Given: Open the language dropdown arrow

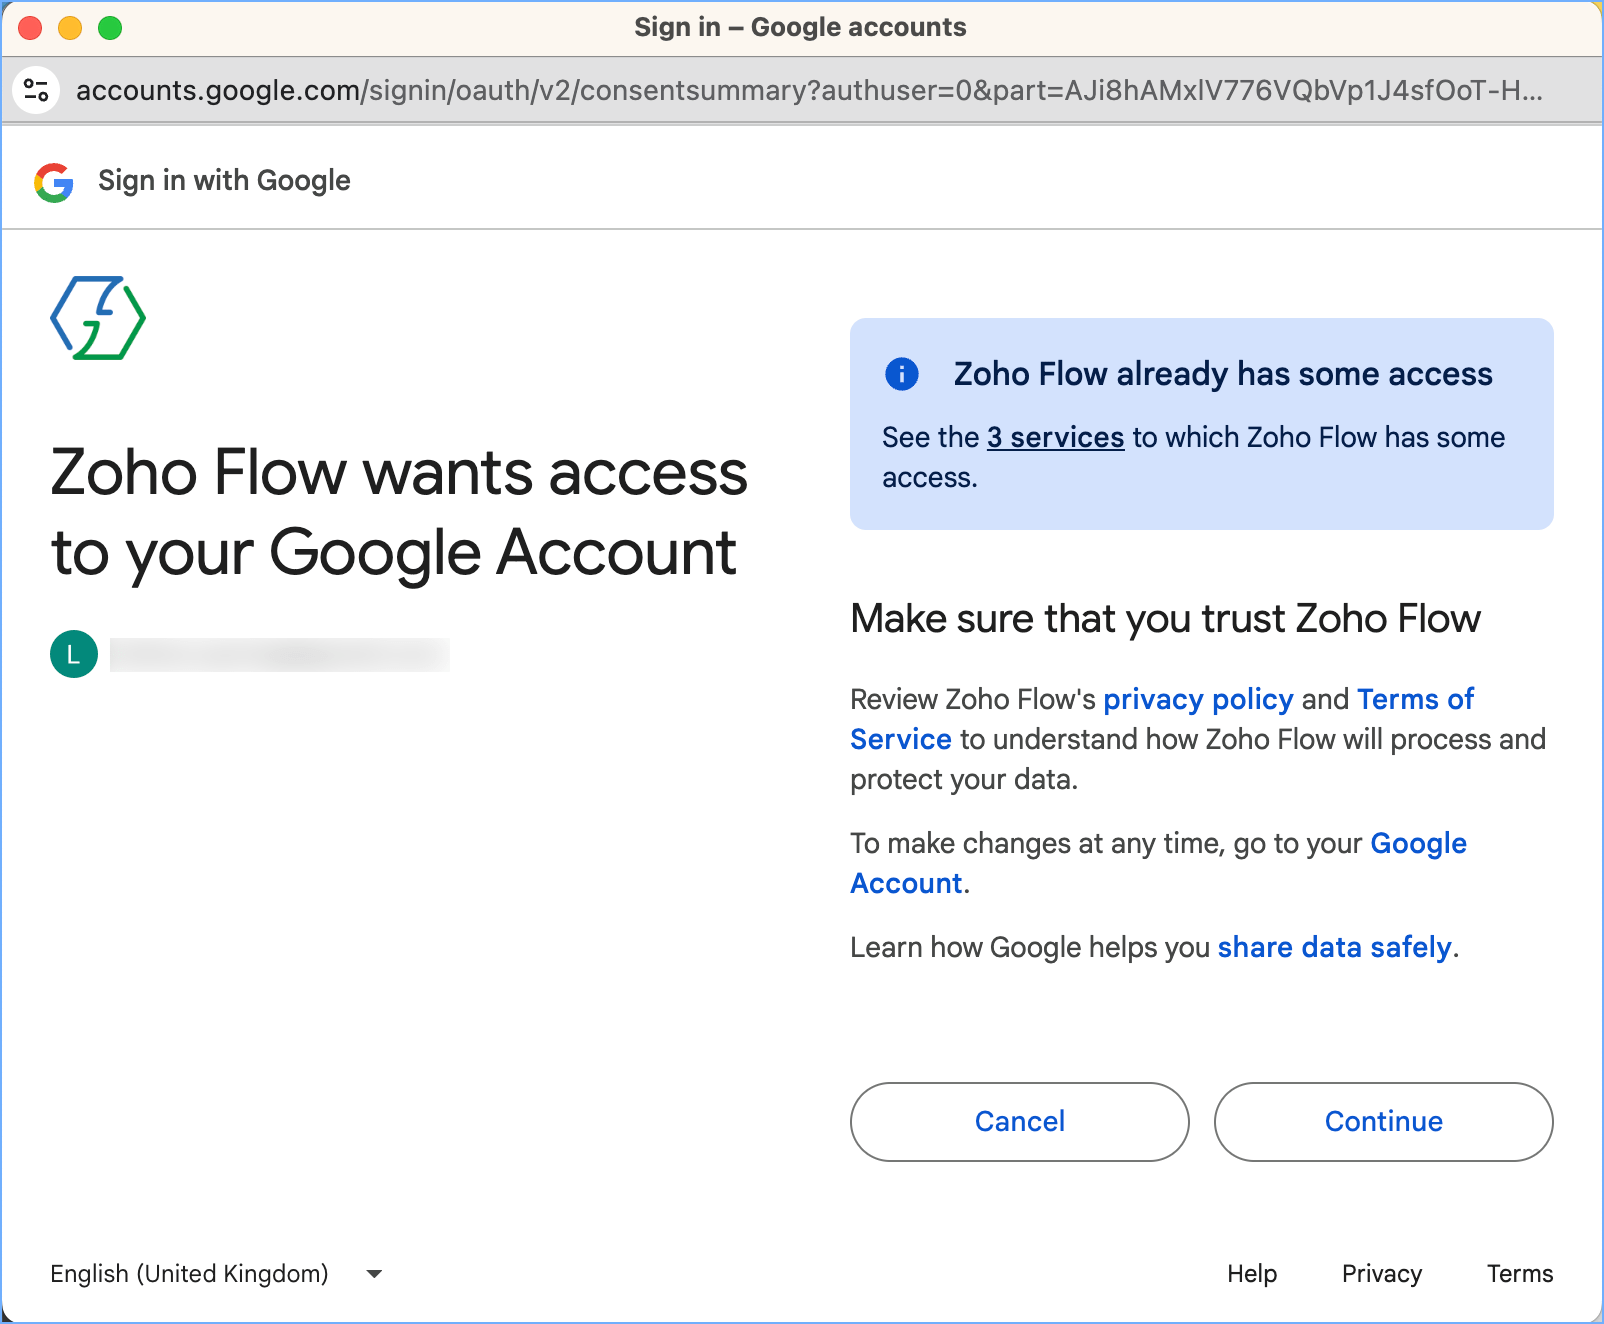Looking at the screenshot, I should [374, 1273].
